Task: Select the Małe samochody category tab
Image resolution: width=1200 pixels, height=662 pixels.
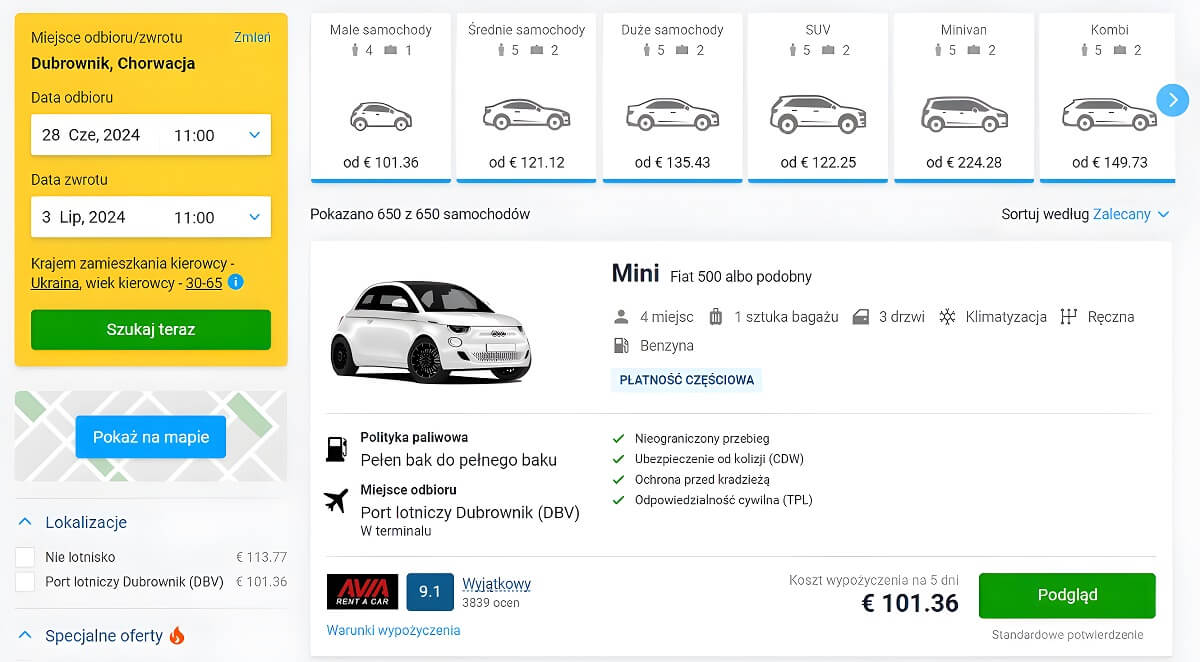Action: [381, 98]
